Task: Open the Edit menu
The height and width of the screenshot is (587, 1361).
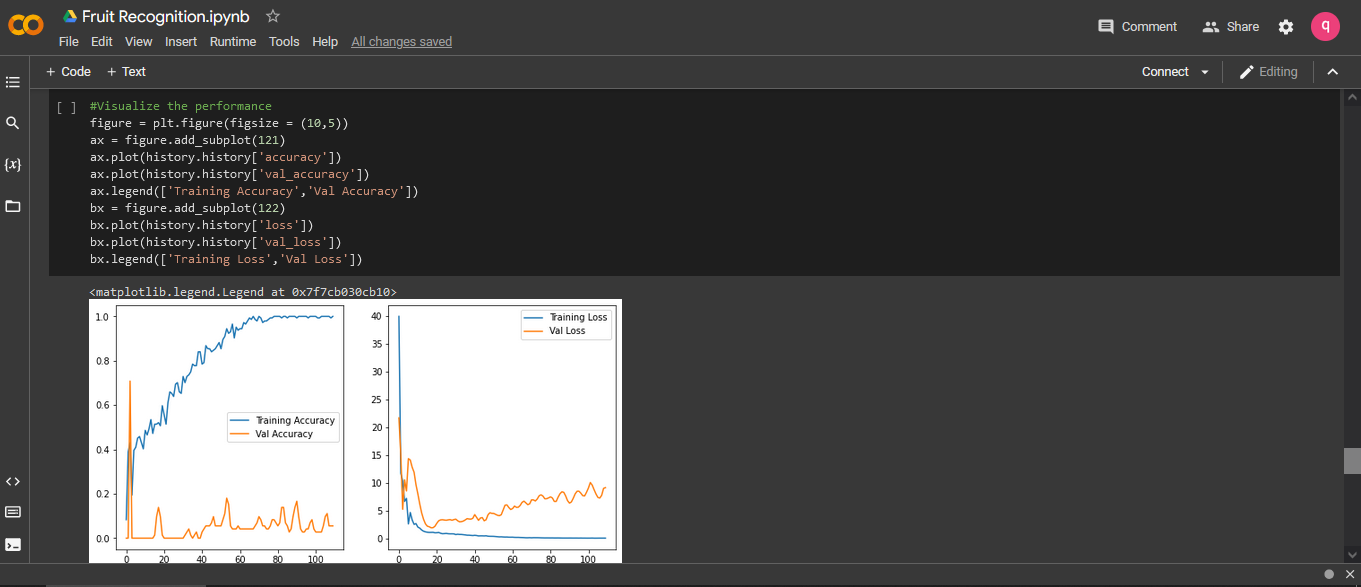Action: pyautogui.click(x=101, y=42)
